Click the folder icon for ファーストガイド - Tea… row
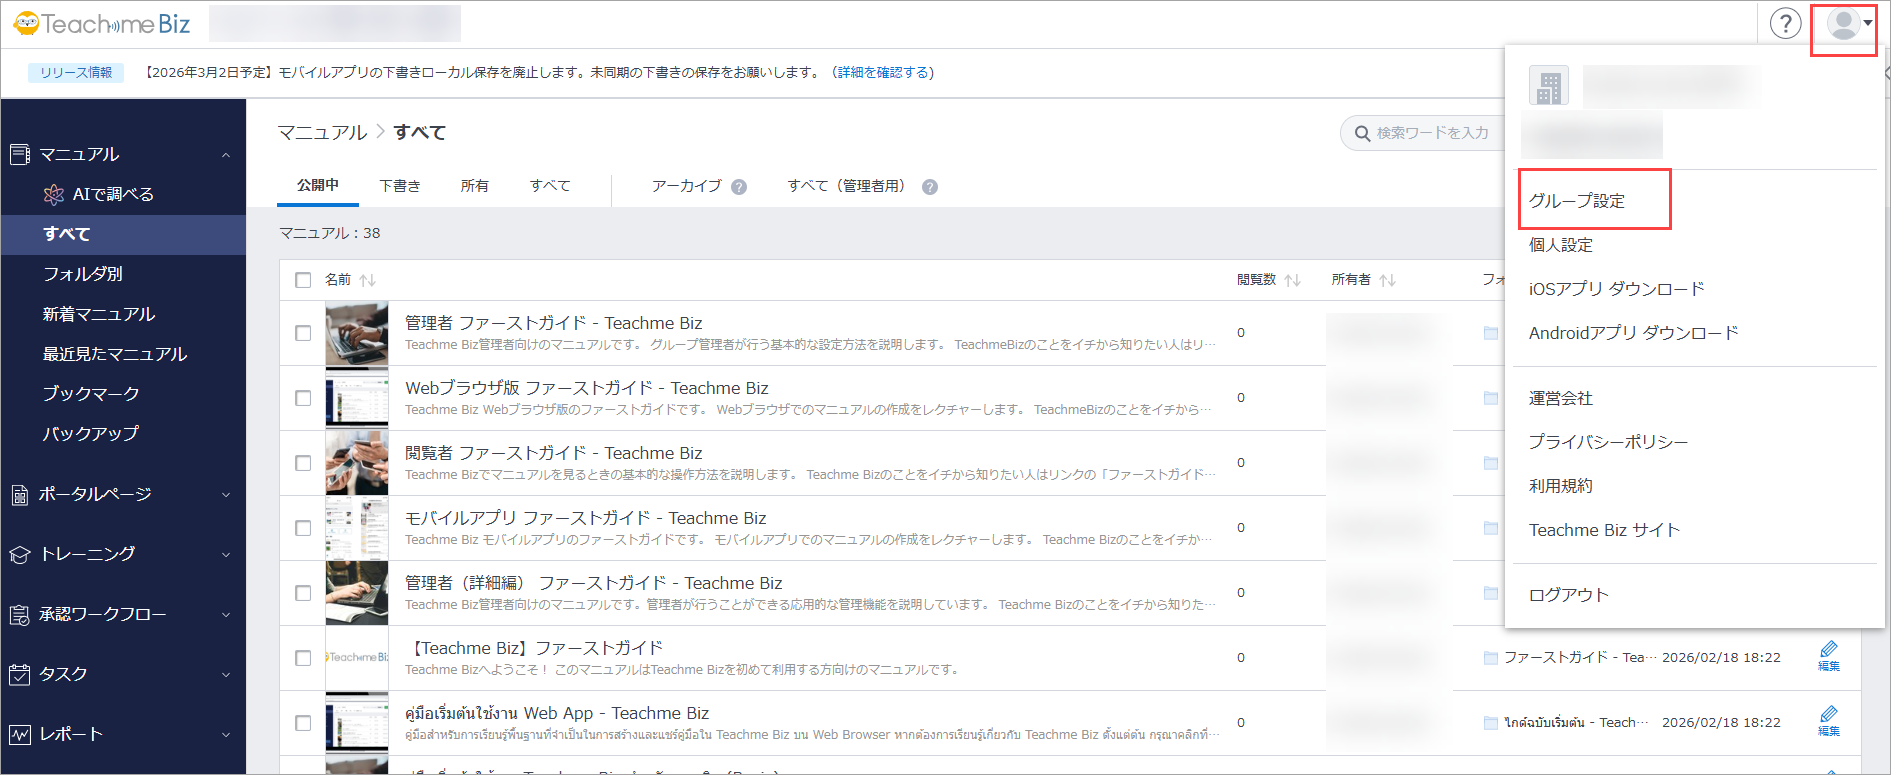 (1491, 658)
